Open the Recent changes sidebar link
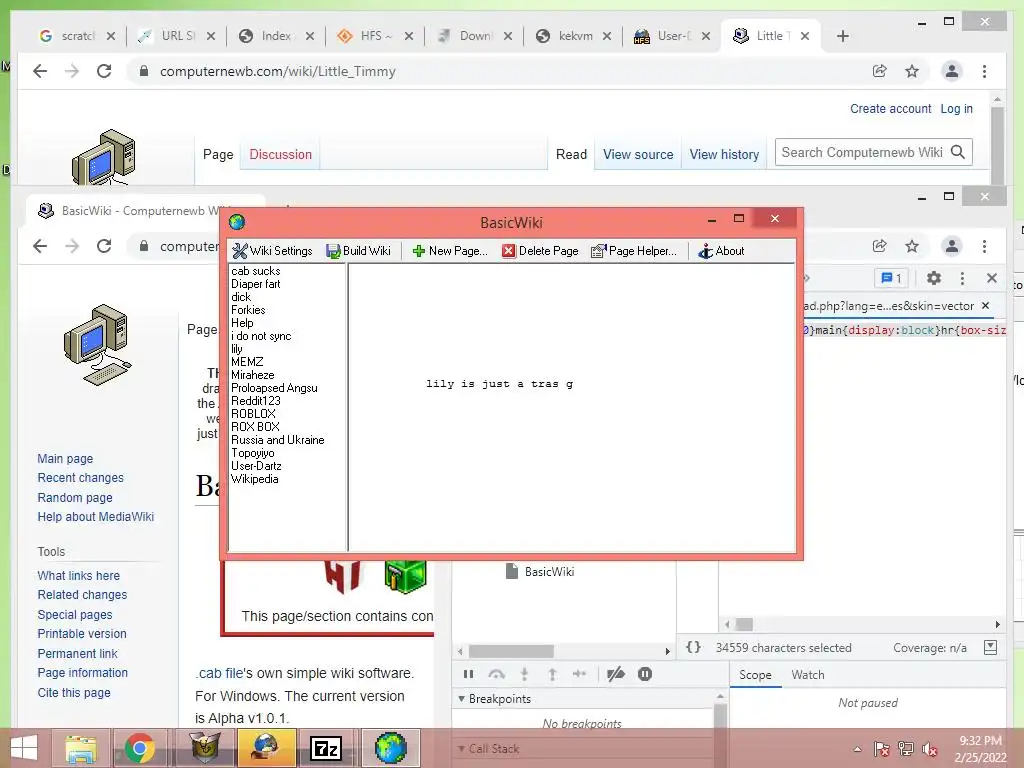The image size is (1024, 768). pyautogui.click(x=80, y=478)
